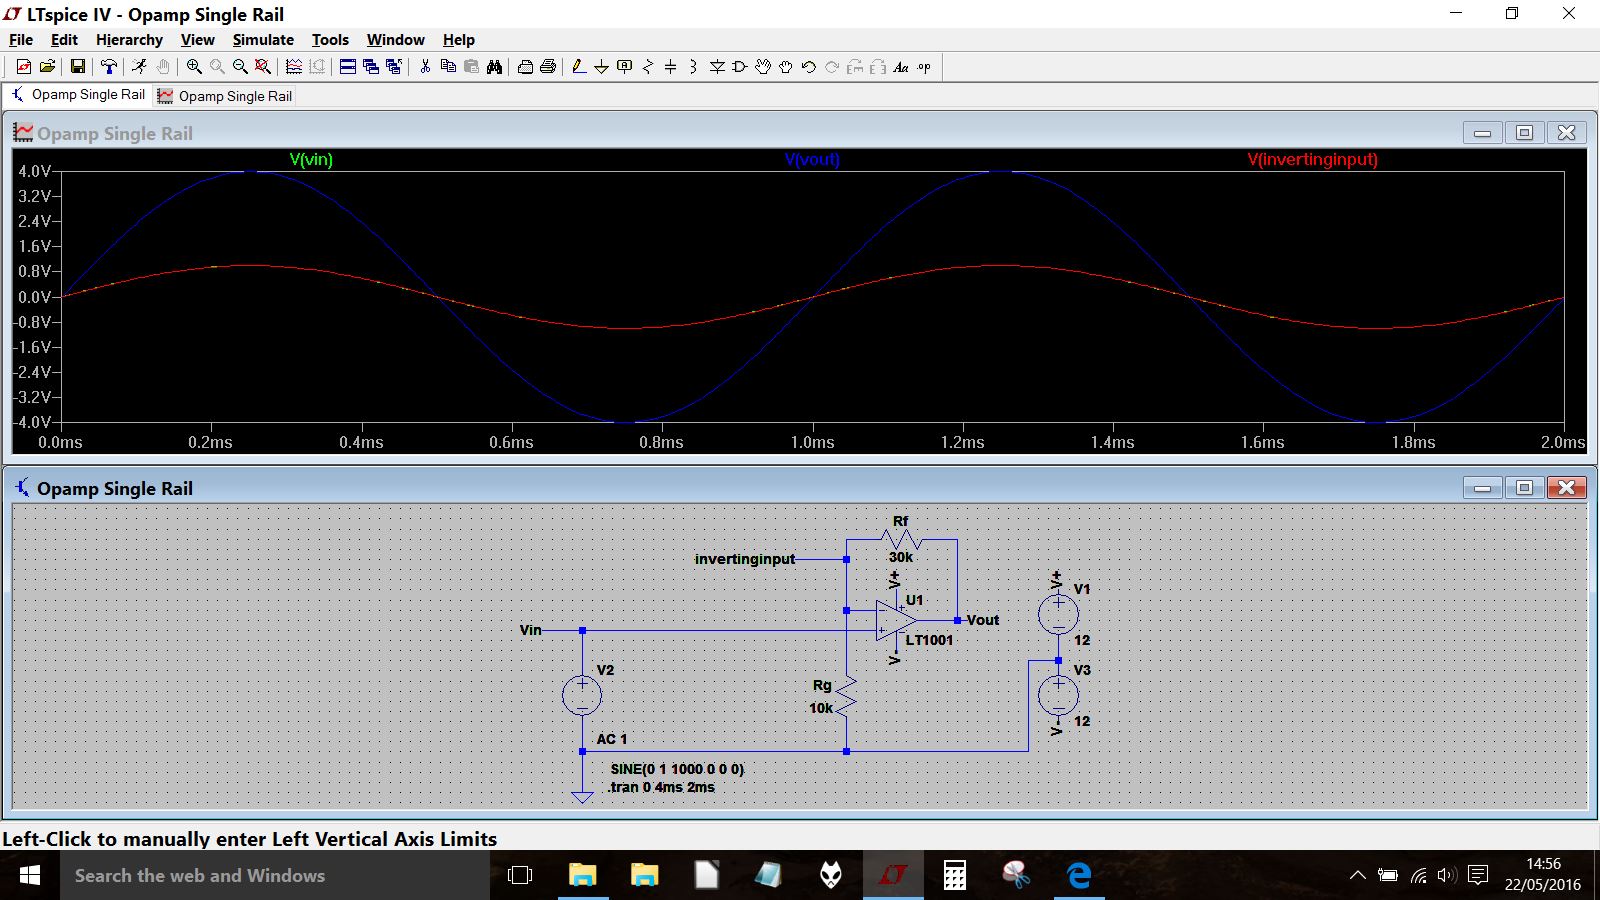Place a Ground symbol from toolbar
The height and width of the screenshot is (900, 1600).
pyautogui.click(x=601, y=67)
